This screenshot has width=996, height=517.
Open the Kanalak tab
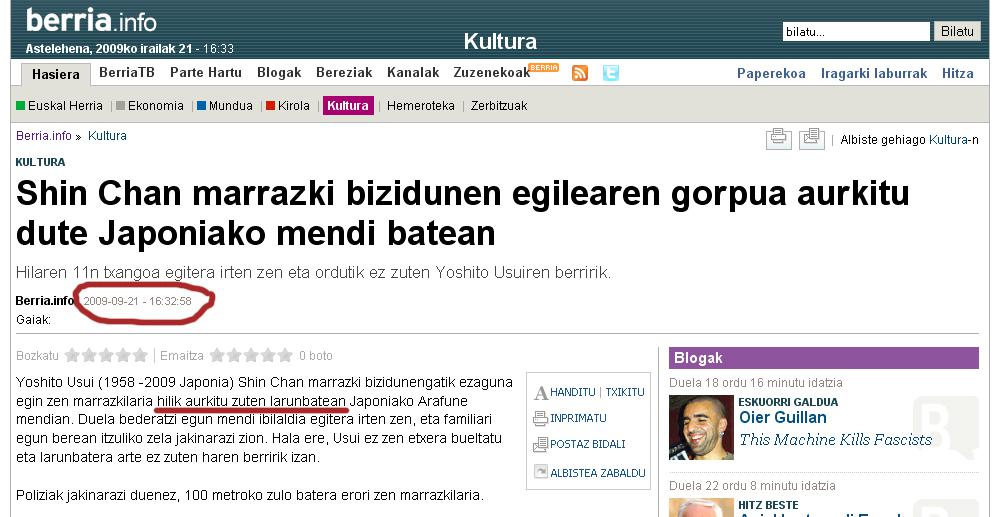413,72
